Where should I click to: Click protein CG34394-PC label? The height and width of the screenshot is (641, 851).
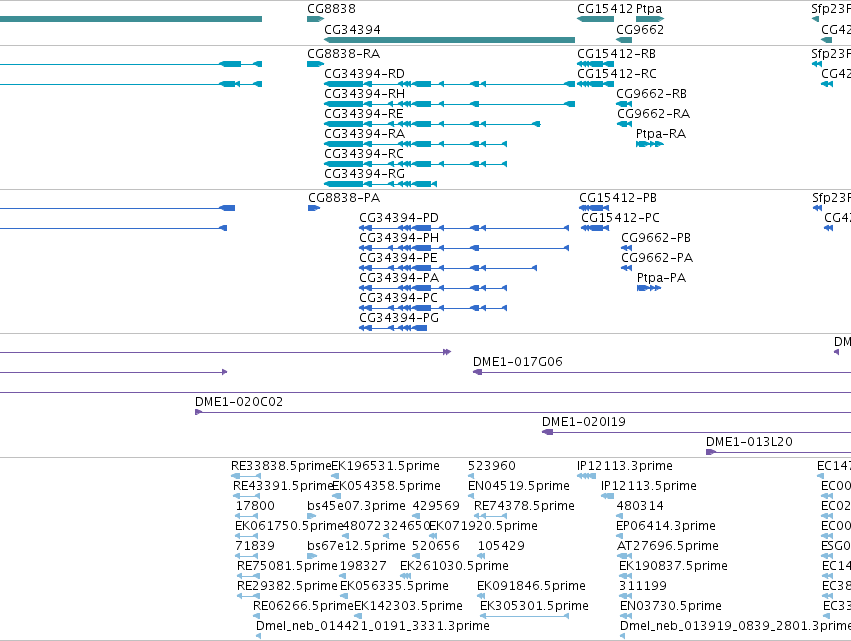click(x=398, y=298)
